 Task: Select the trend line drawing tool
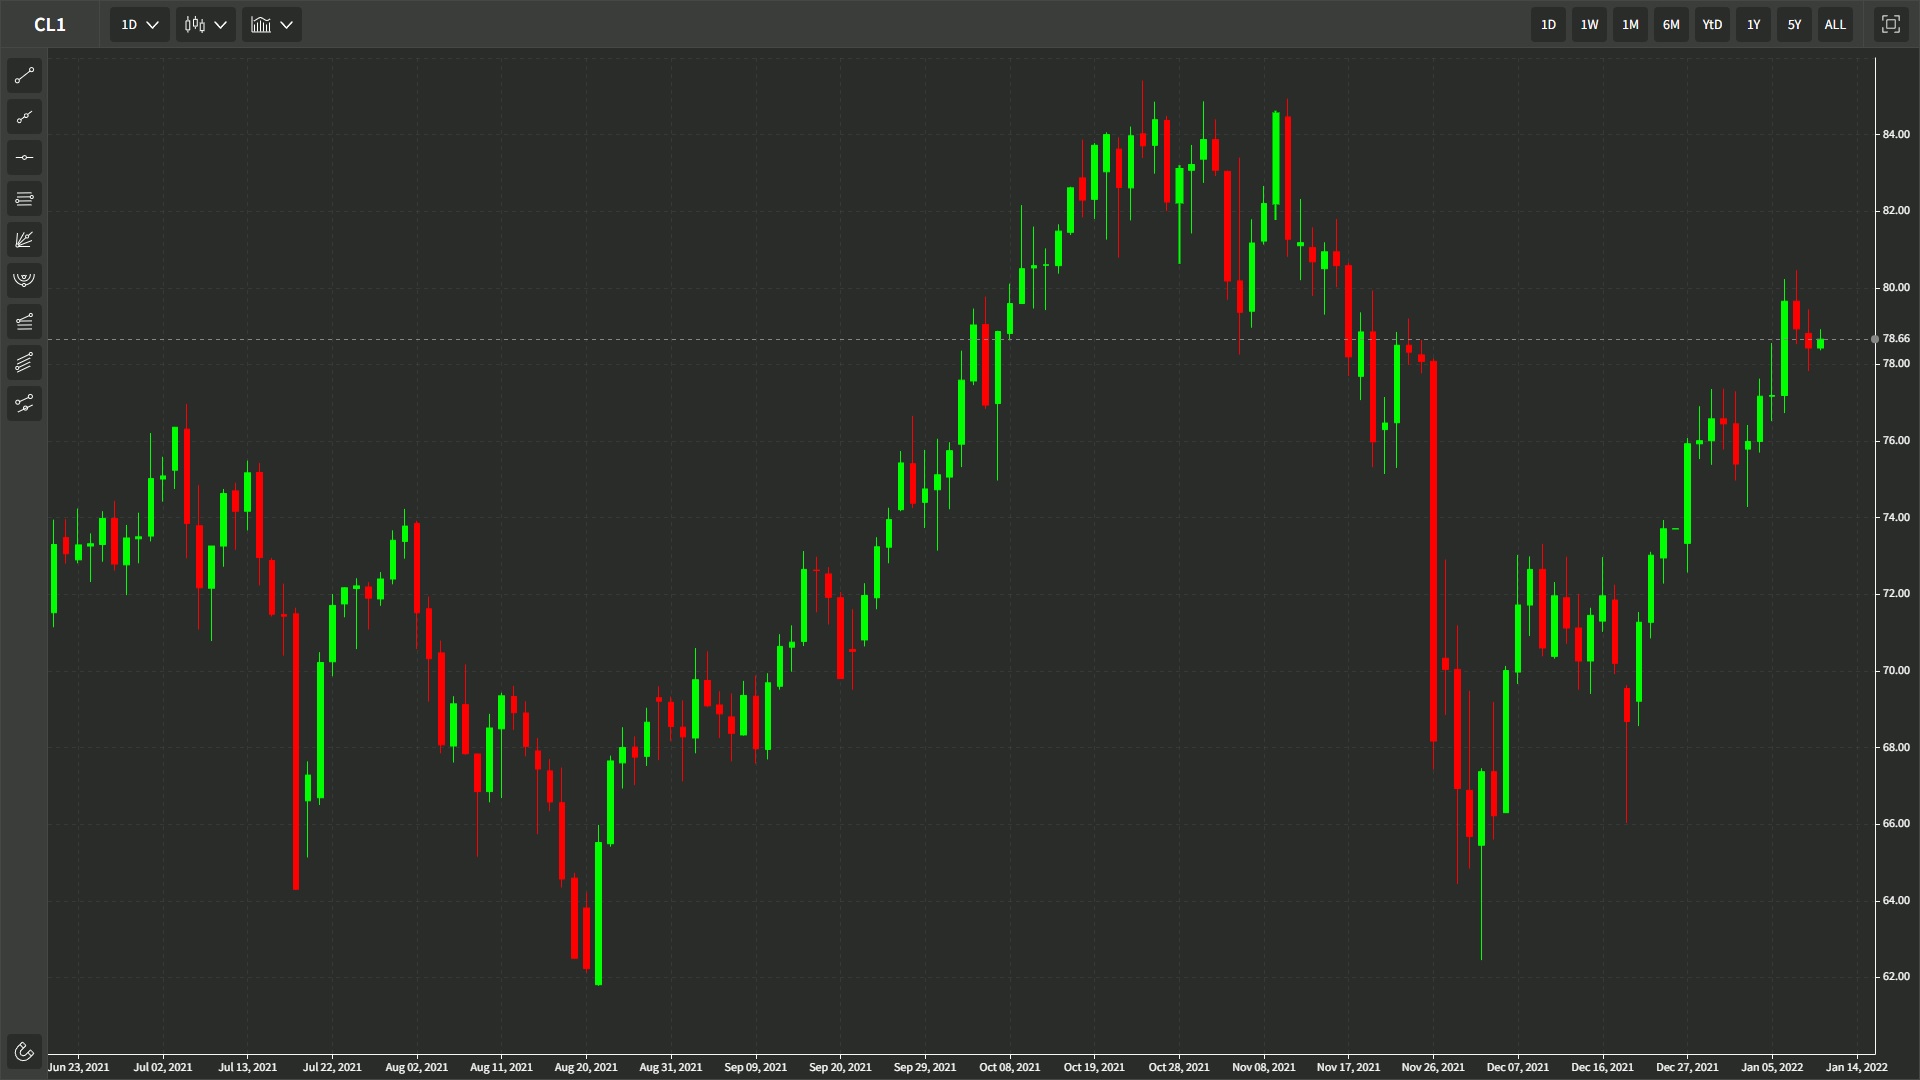click(x=24, y=76)
